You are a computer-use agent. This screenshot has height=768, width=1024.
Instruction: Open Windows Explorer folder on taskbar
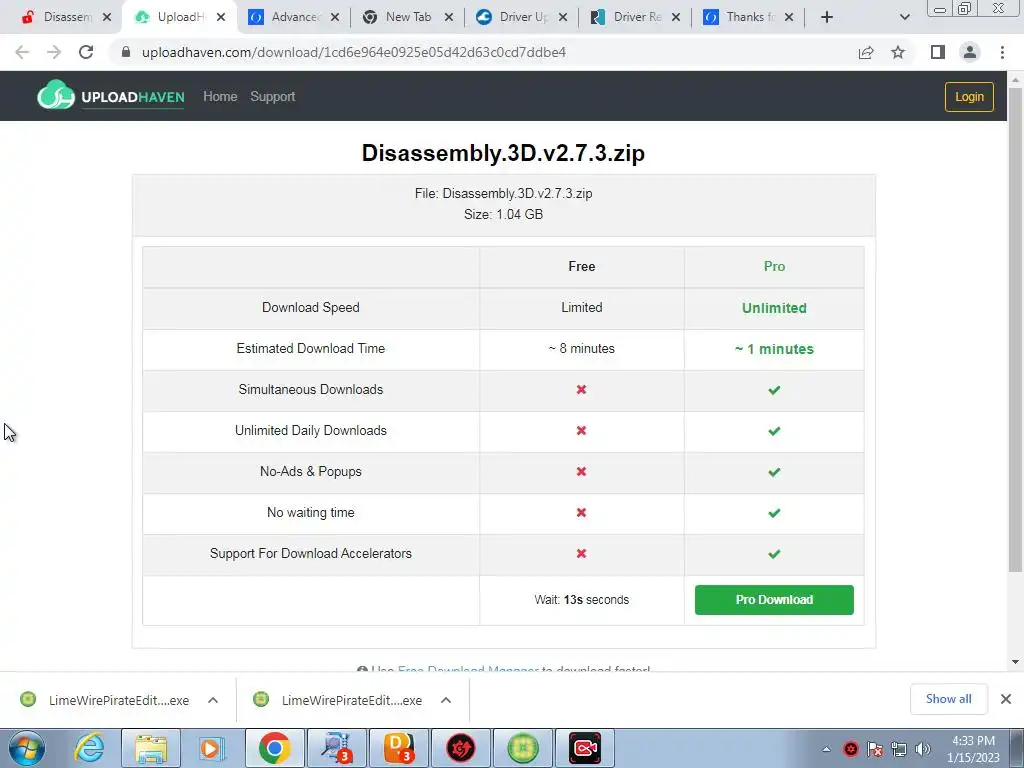(151, 748)
